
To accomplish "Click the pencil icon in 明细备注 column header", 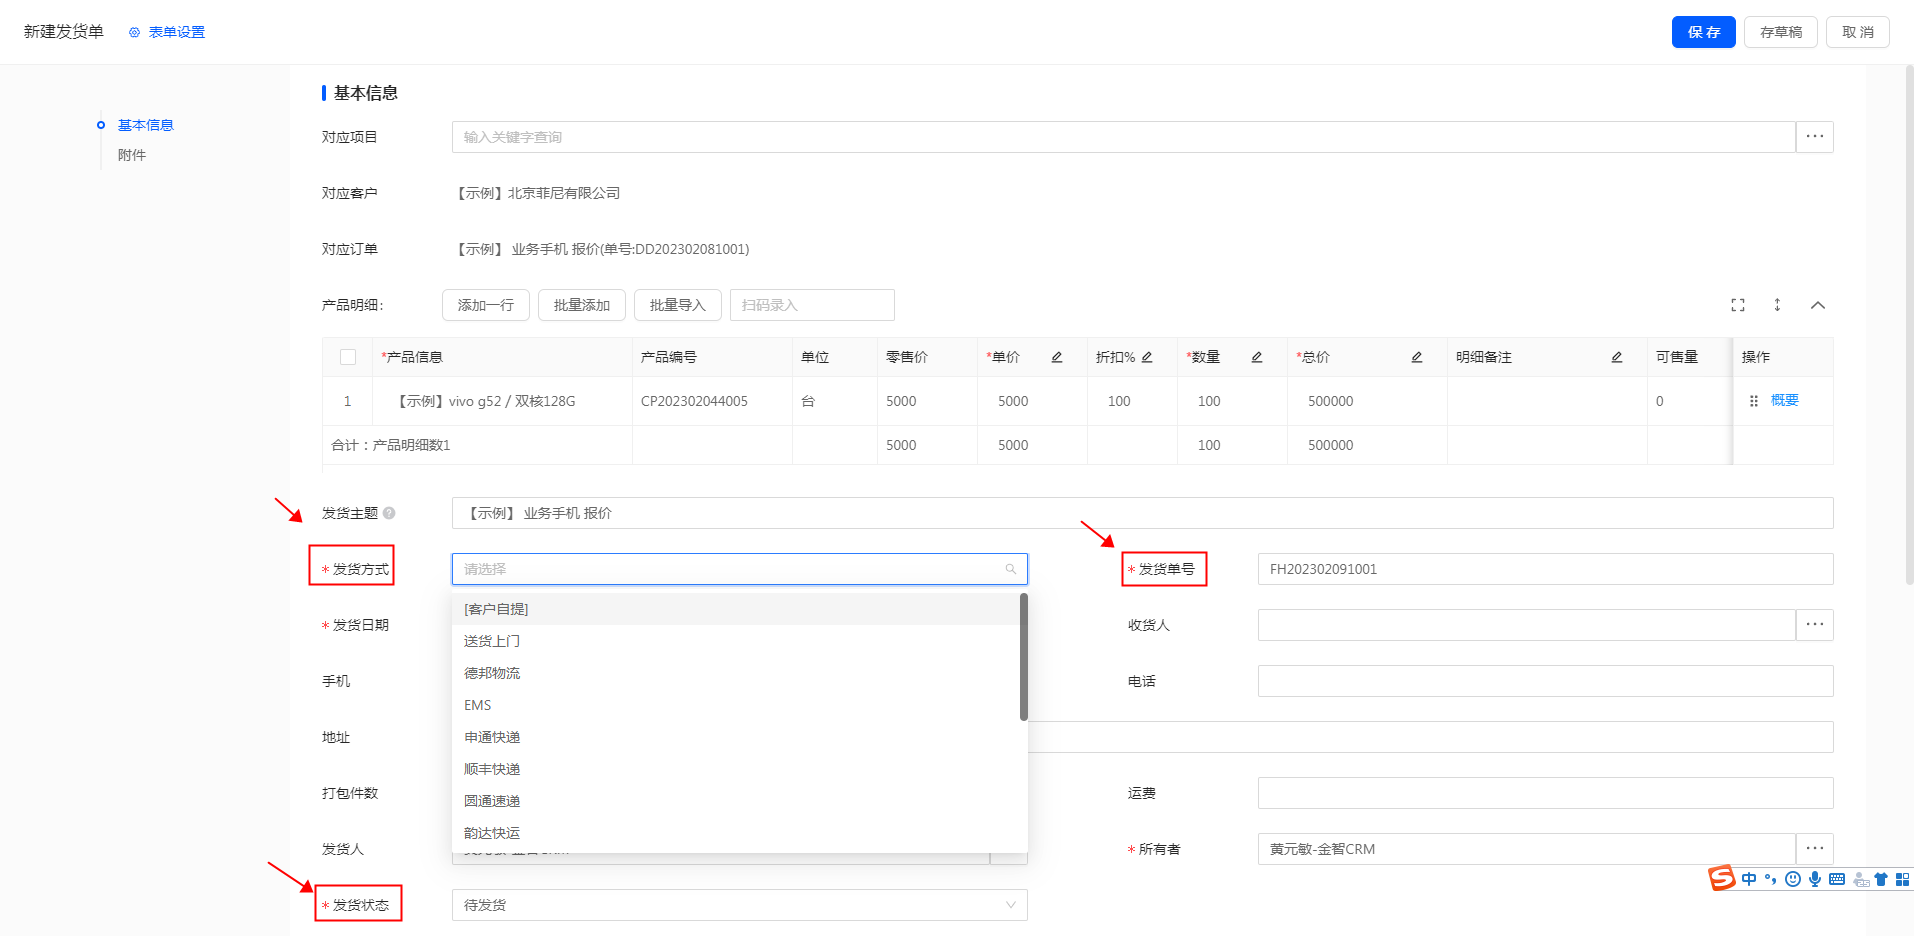I will pyautogui.click(x=1617, y=357).
